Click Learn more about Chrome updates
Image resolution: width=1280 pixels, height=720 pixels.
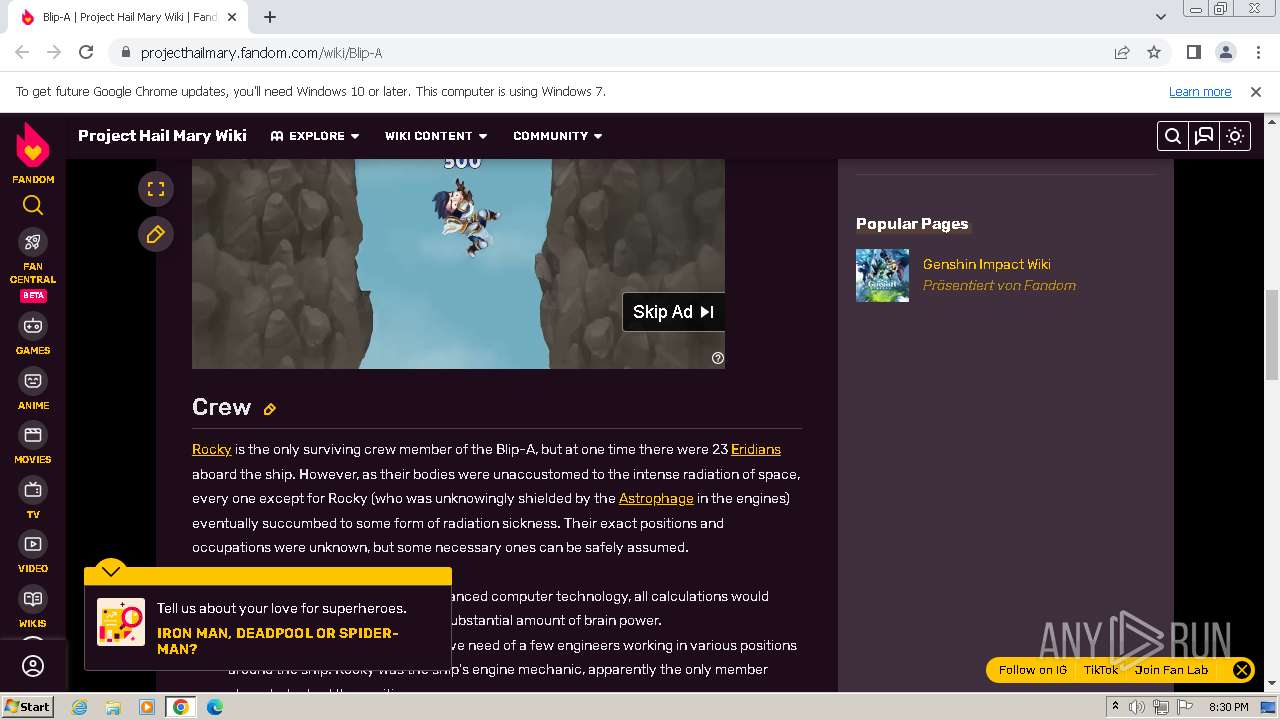[x=1200, y=91]
